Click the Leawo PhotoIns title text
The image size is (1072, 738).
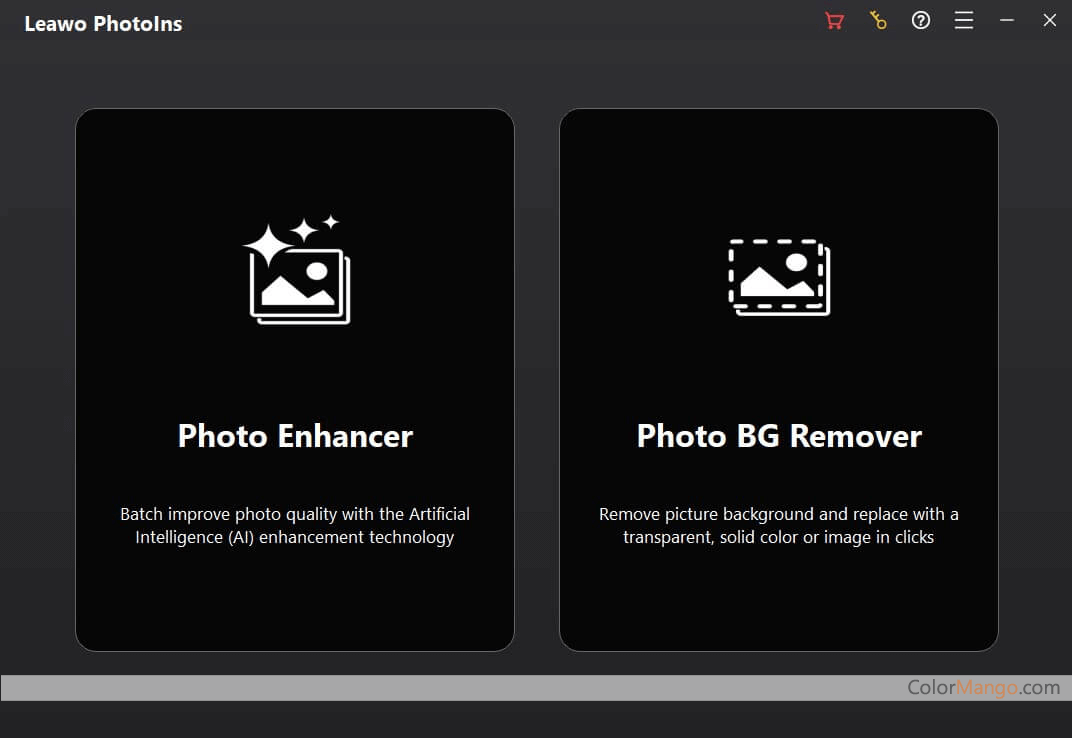coord(103,23)
